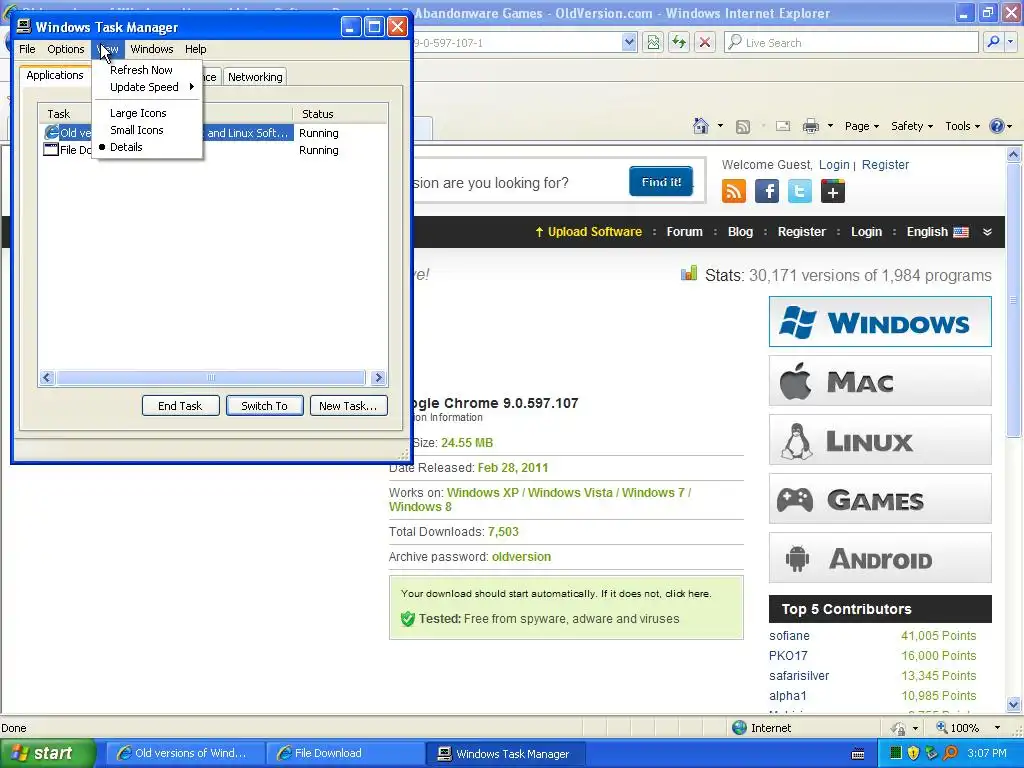Expand the Tools menu in IE
The image size is (1024, 768).
coord(962,126)
